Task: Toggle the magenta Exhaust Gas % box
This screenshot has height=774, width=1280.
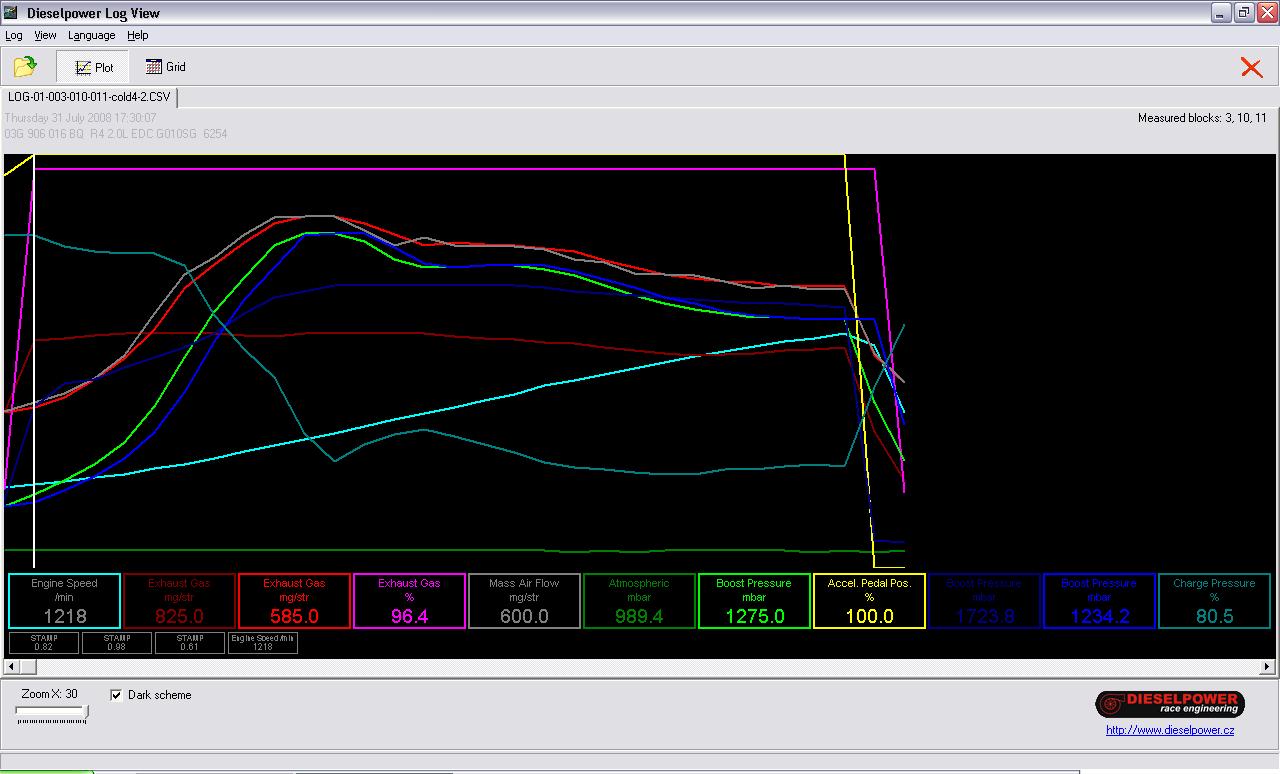Action: point(409,600)
